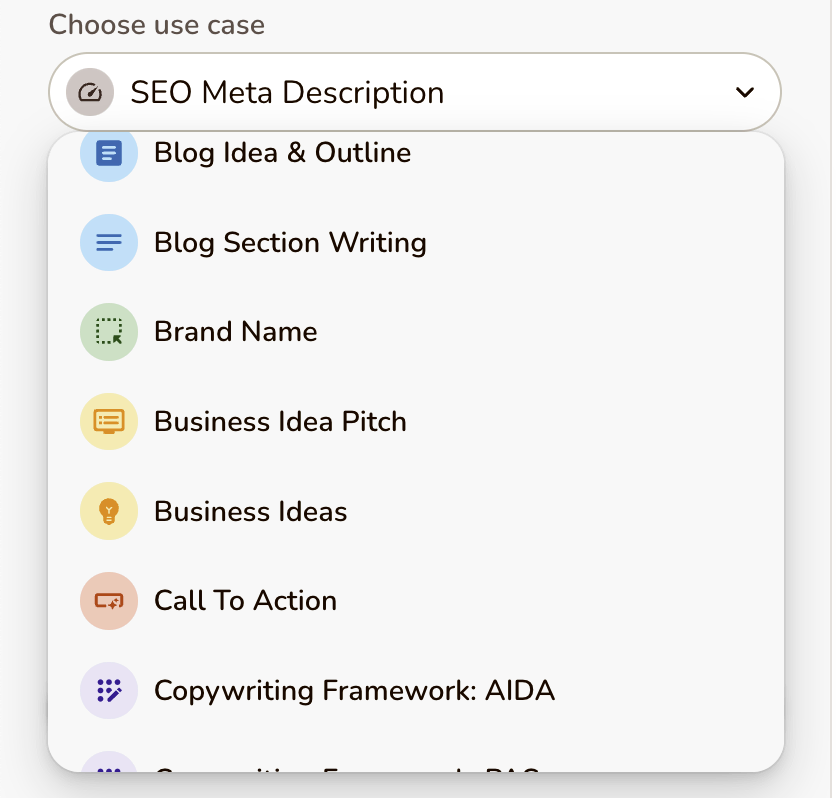Click the Blog Section Writing lines icon

pyautogui.click(x=108, y=243)
